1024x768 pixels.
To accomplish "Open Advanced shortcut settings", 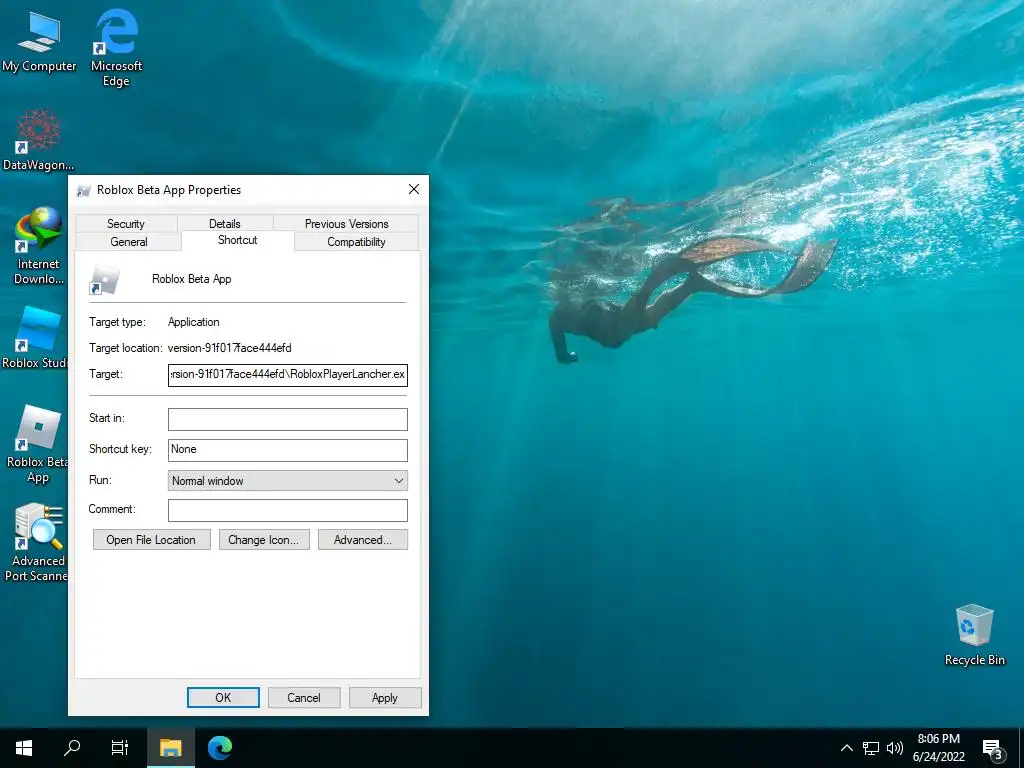I will point(362,540).
